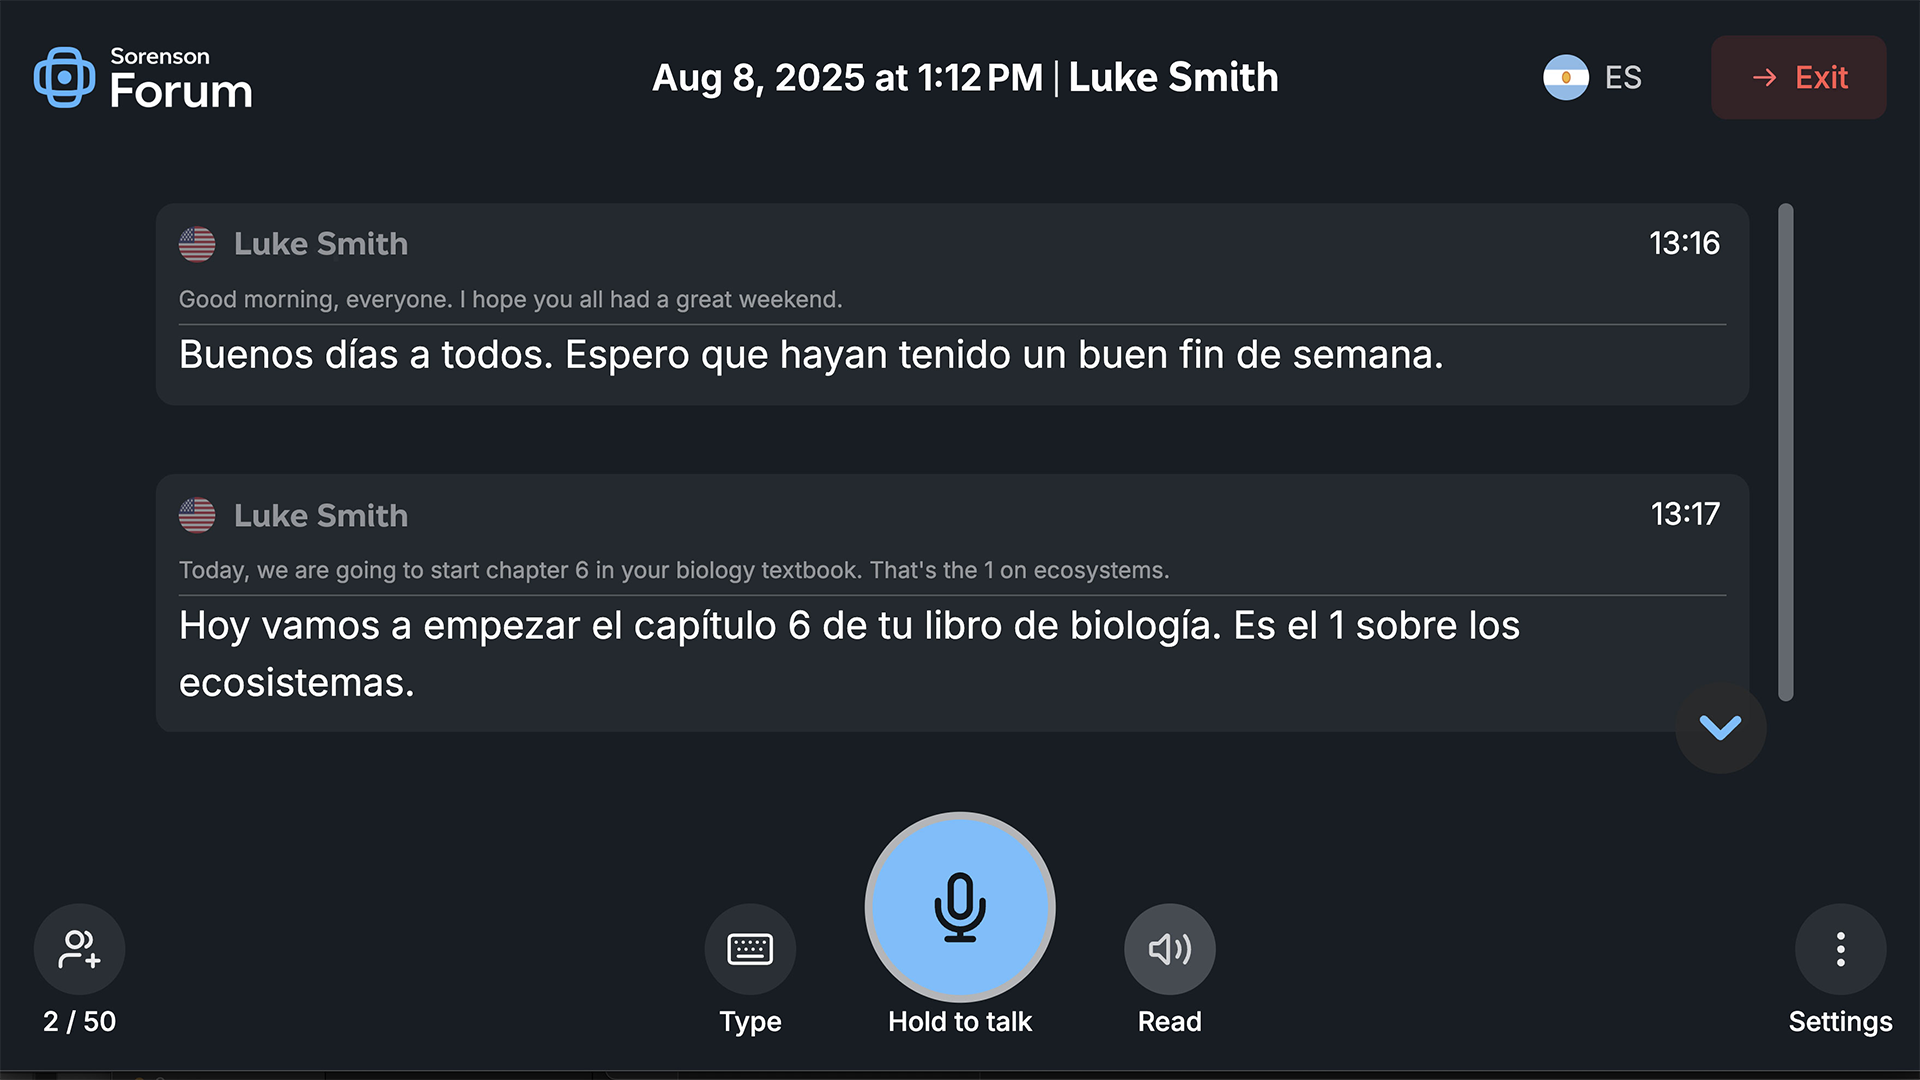This screenshot has width=1920, height=1080.
Task: Click the 13:17 message timestamp
Action: coord(1685,514)
